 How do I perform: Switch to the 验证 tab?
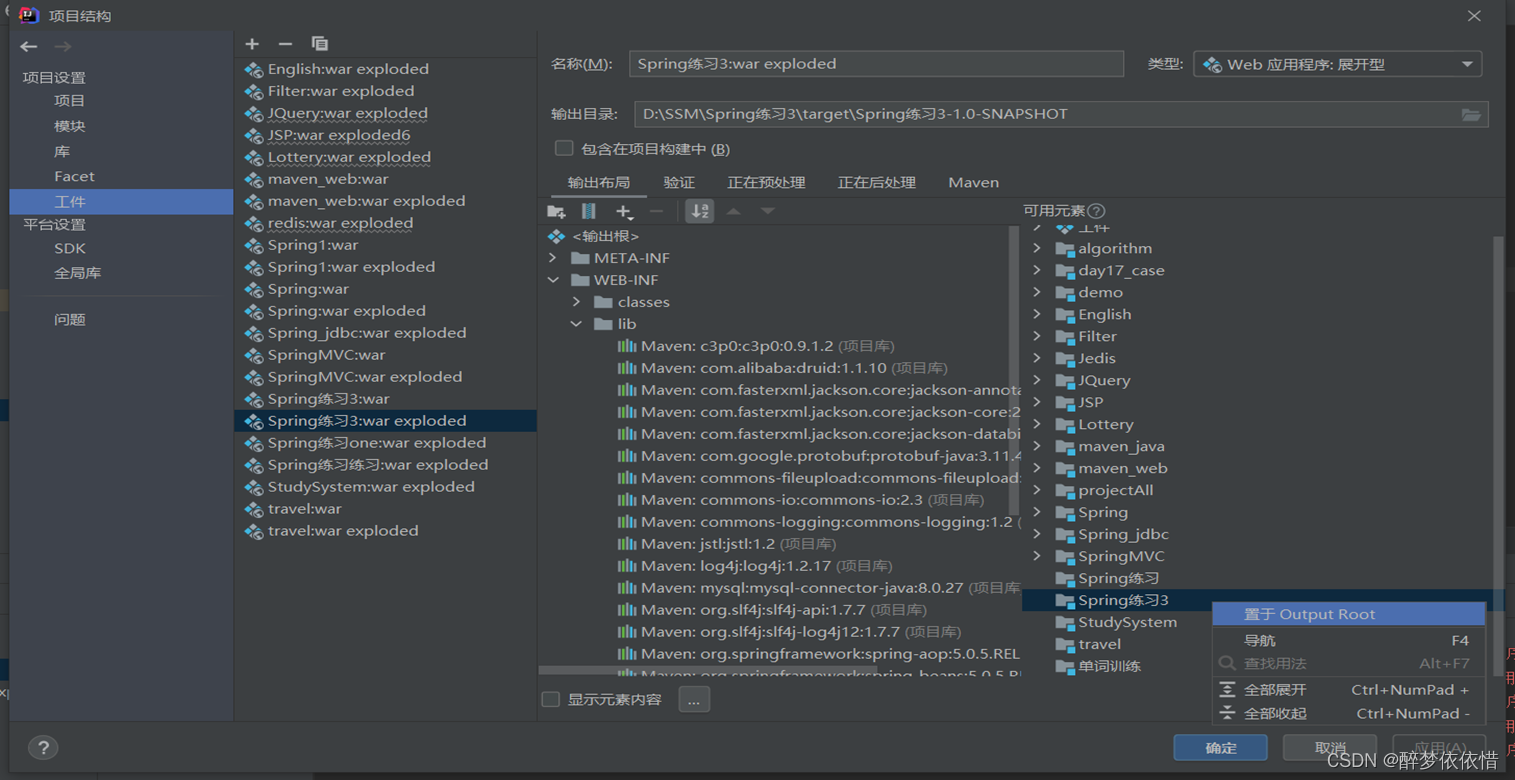(x=679, y=182)
